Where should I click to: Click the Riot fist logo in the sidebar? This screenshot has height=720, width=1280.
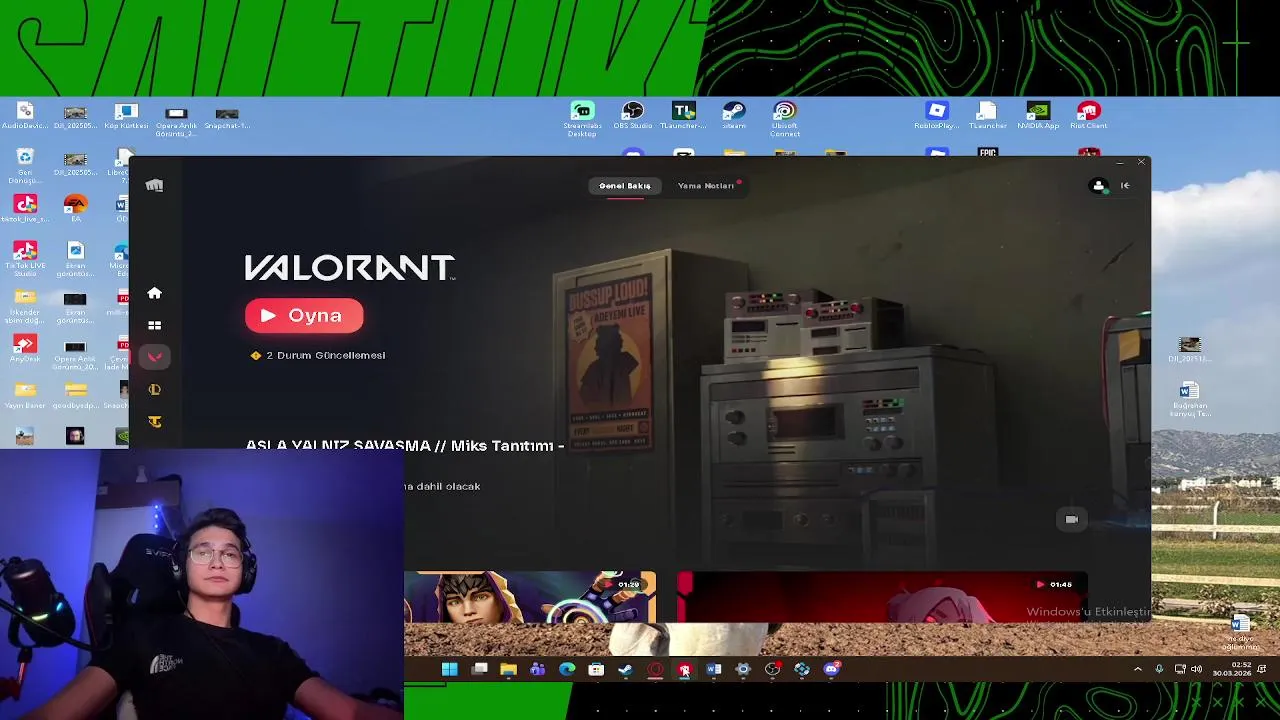[x=154, y=185]
